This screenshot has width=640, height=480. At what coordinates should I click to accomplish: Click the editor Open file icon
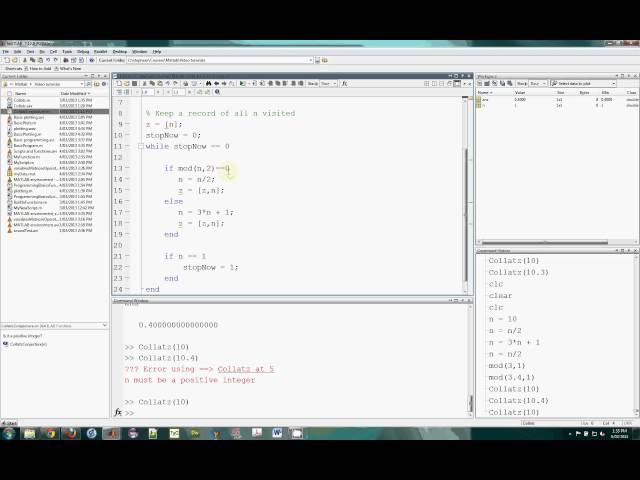click(127, 83)
